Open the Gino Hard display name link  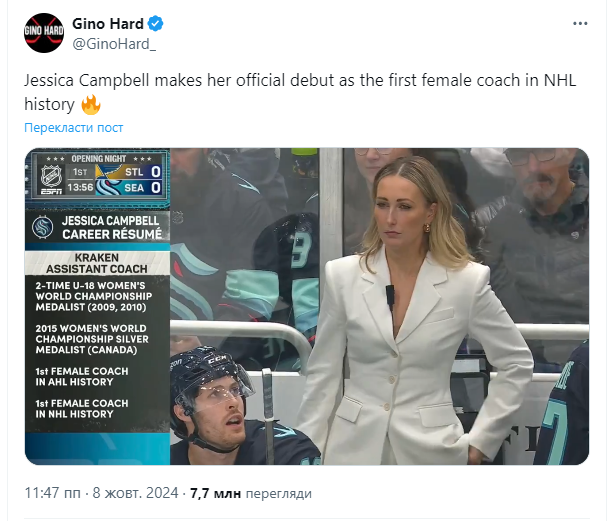click(108, 24)
